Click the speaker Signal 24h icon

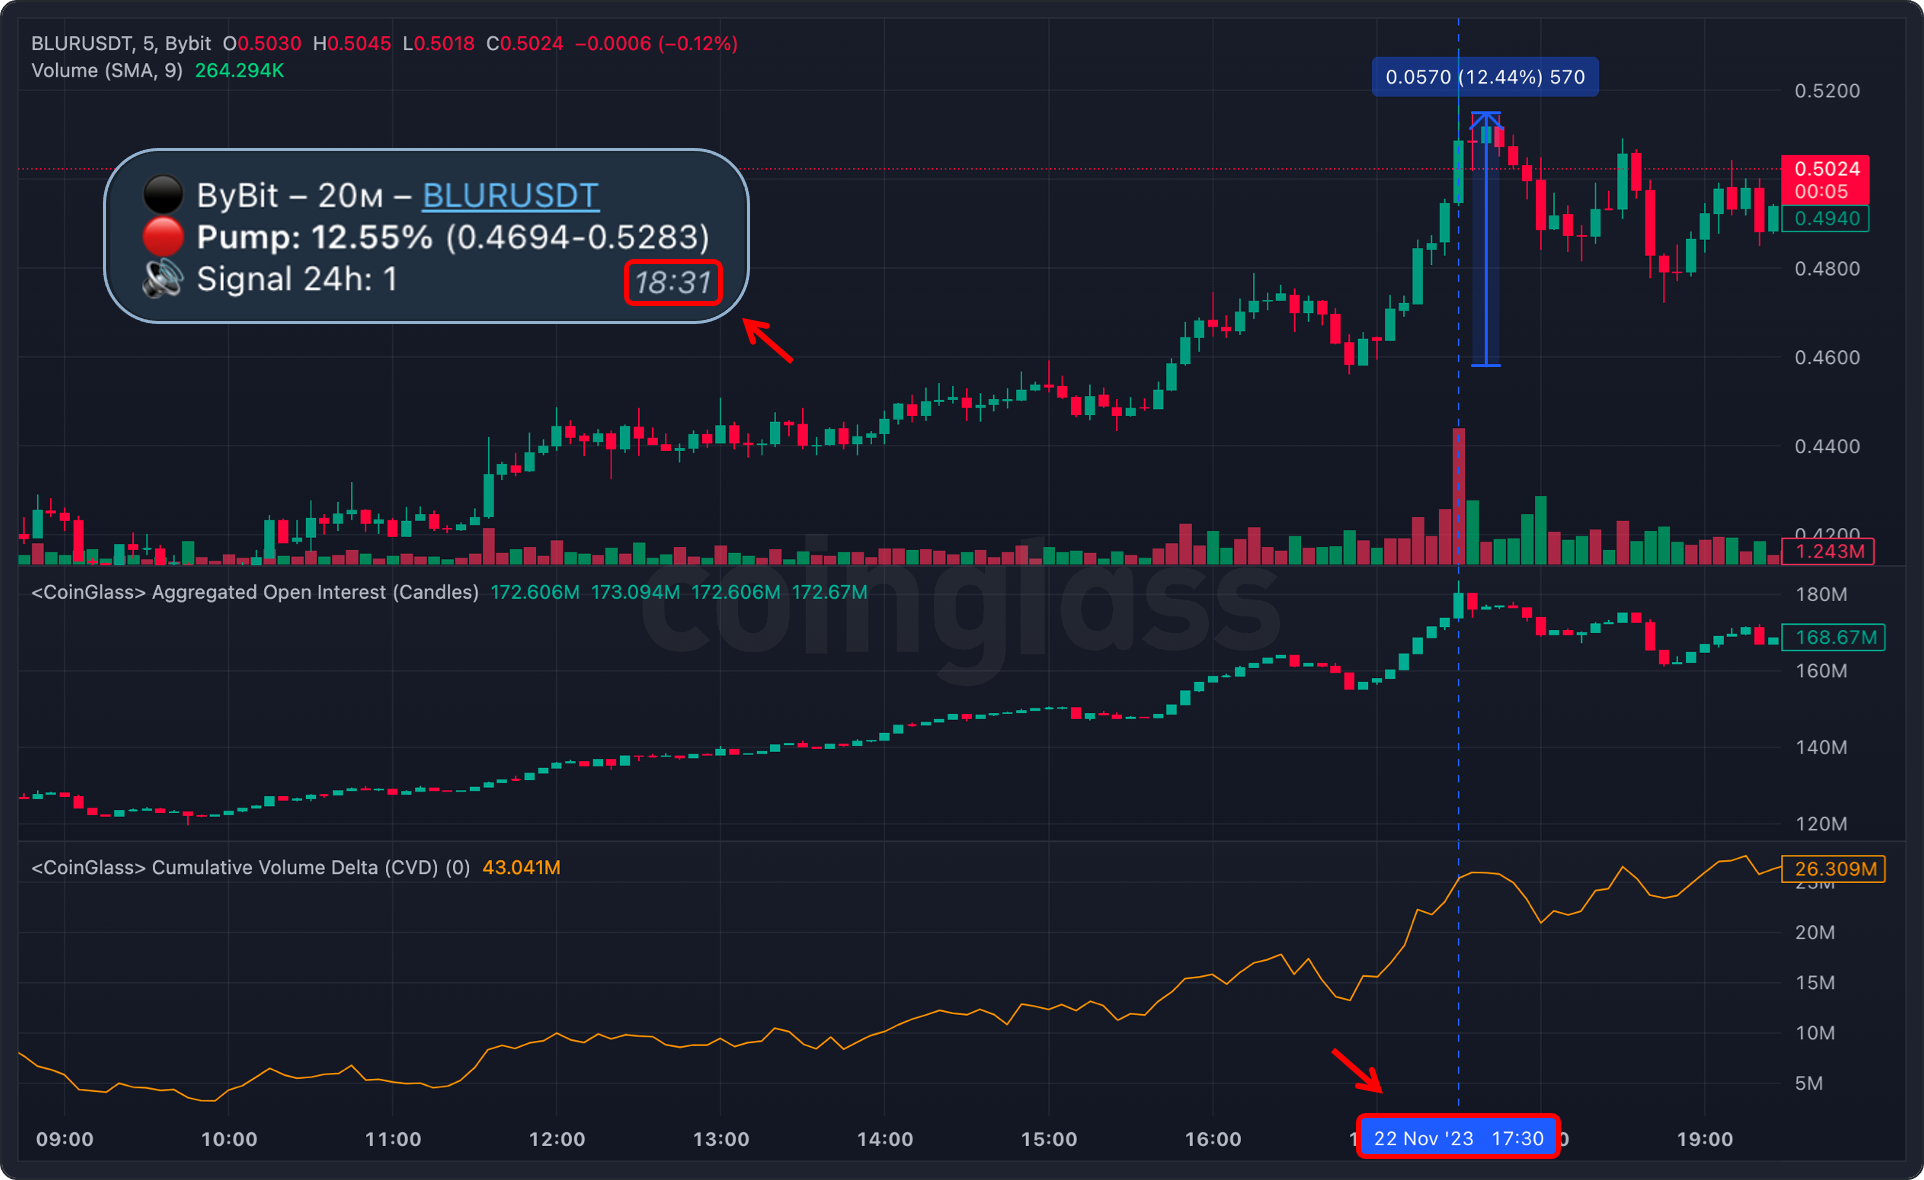[x=162, y=279]
